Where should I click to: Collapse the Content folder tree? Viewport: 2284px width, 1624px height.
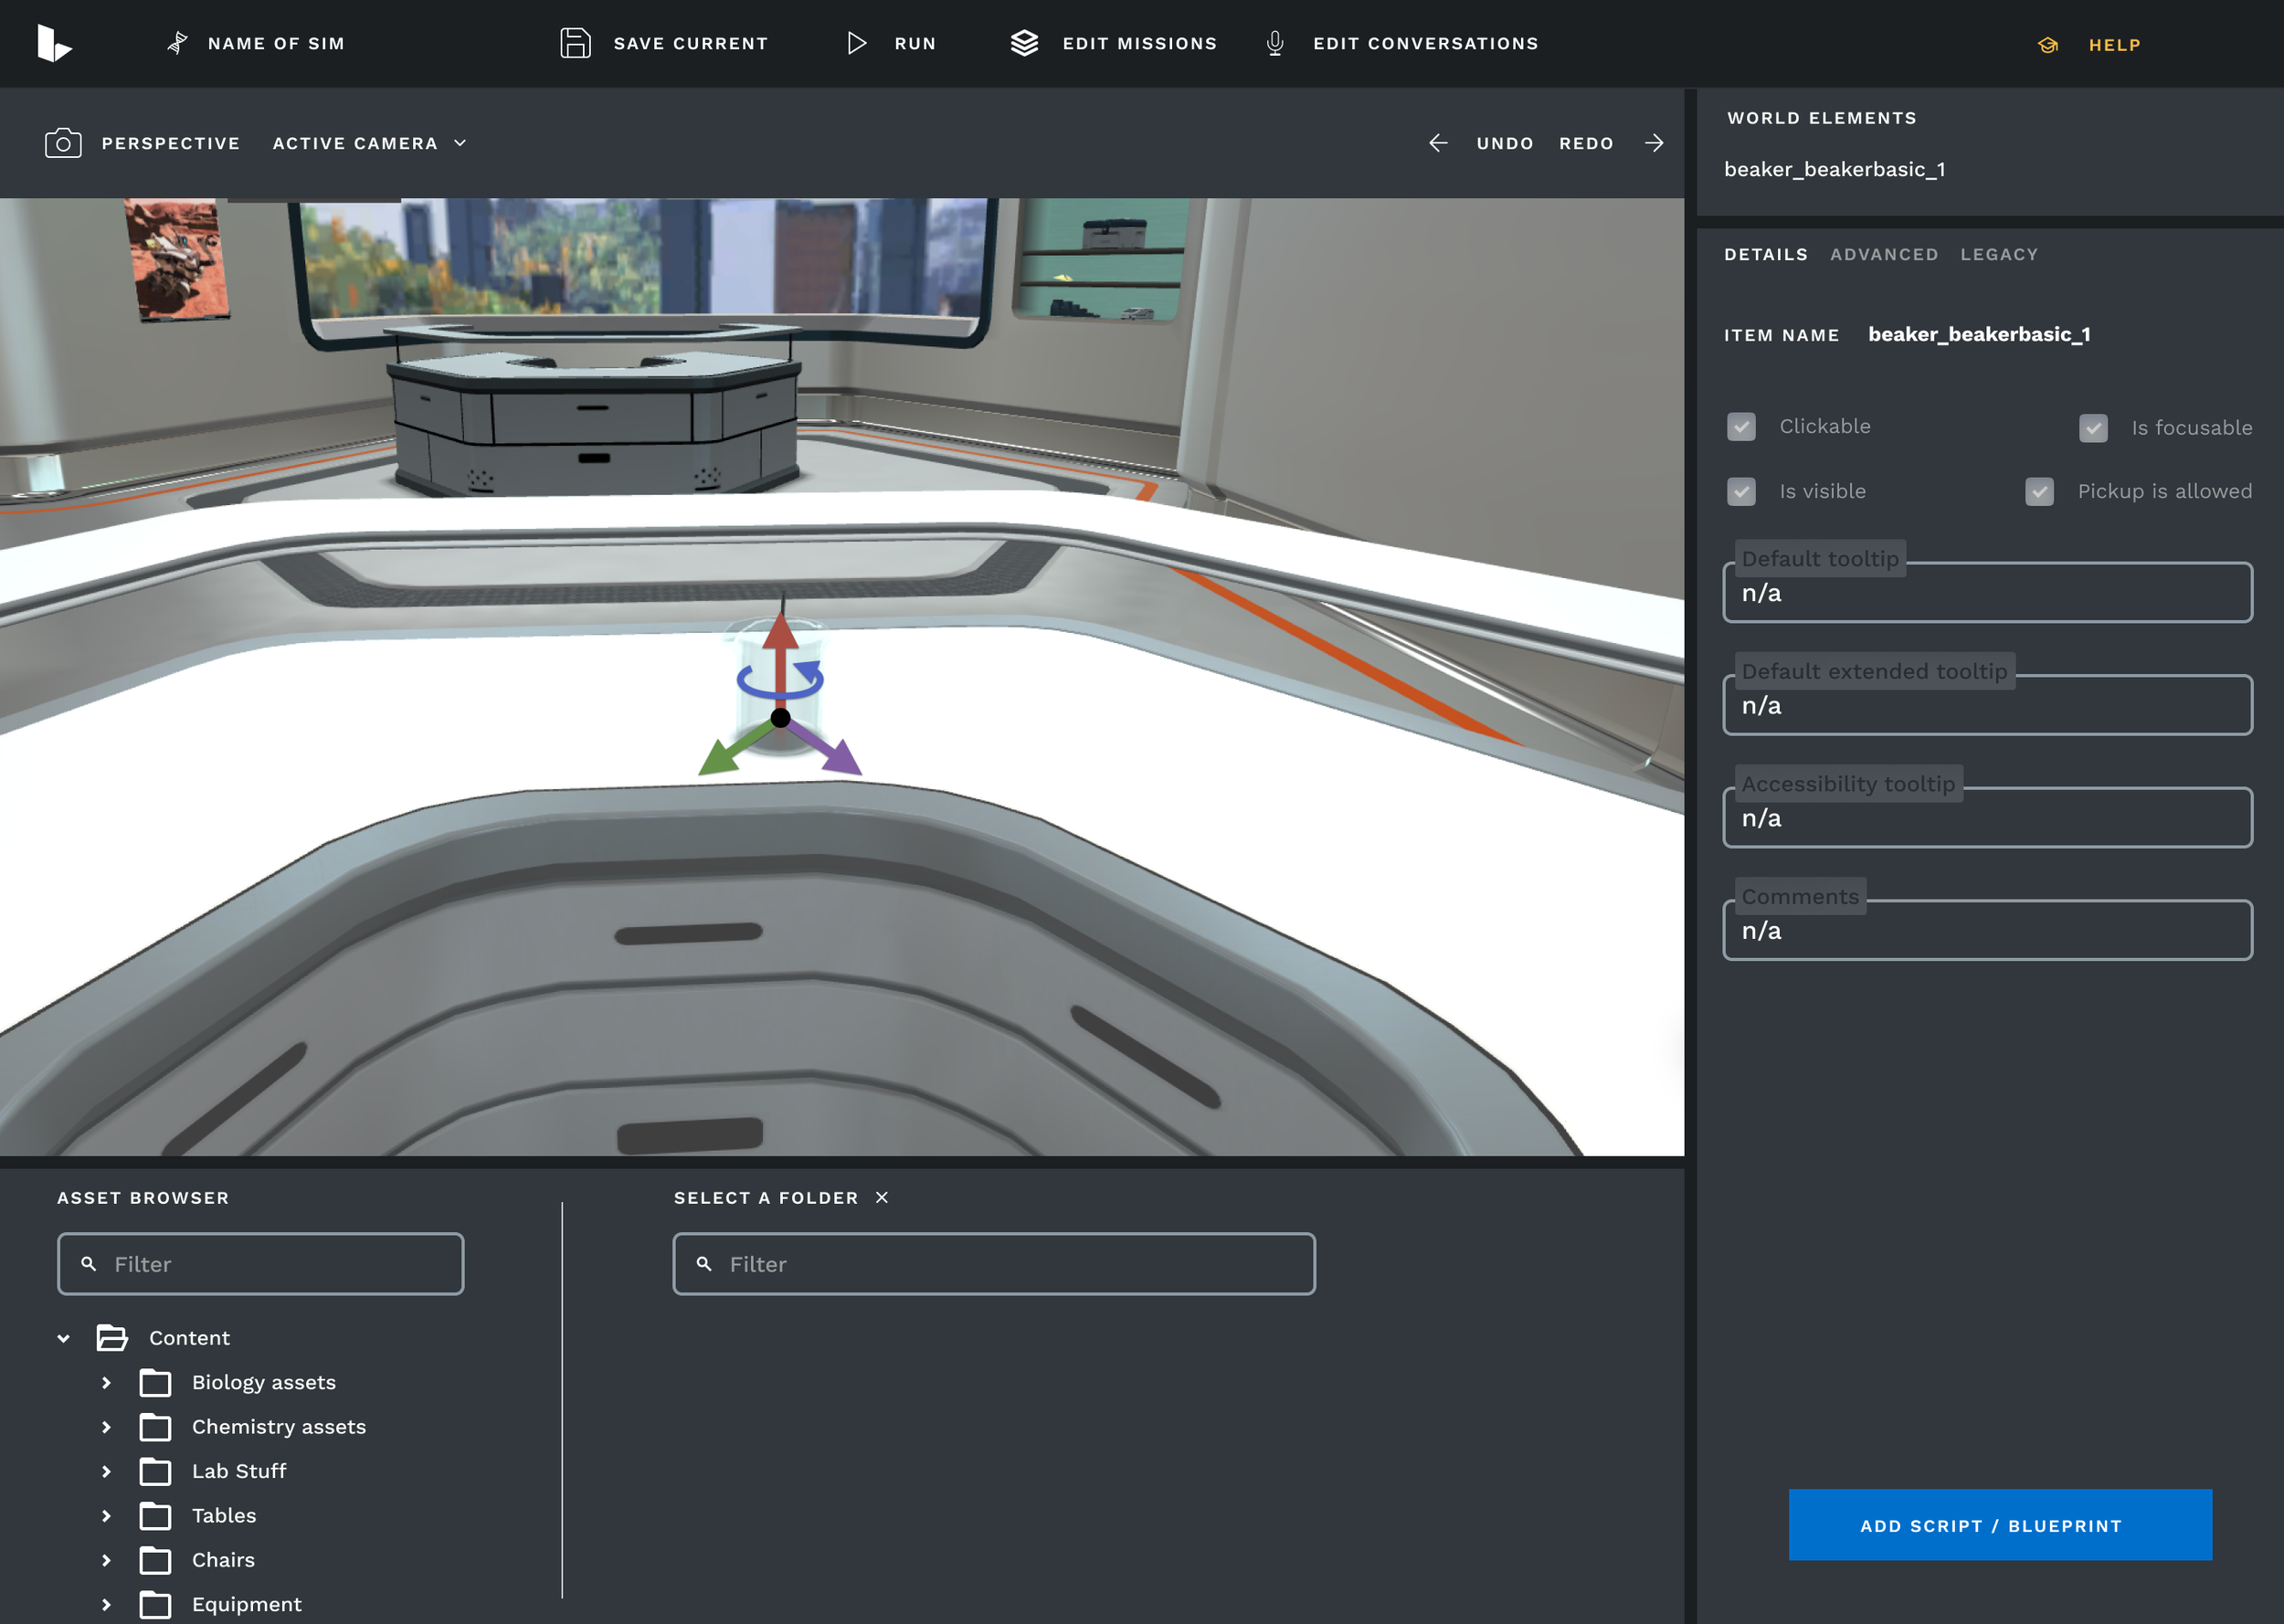click(63, 1338)
